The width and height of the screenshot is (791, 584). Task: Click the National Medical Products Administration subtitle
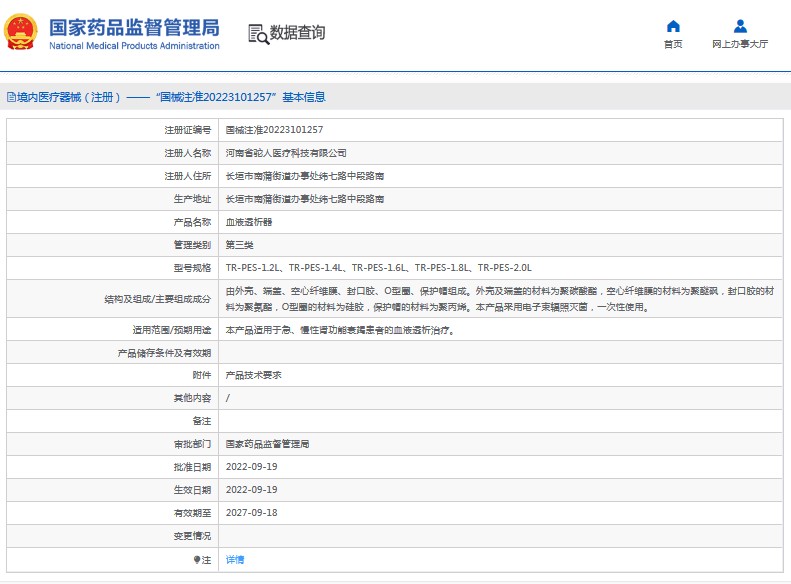click(134, 46)
